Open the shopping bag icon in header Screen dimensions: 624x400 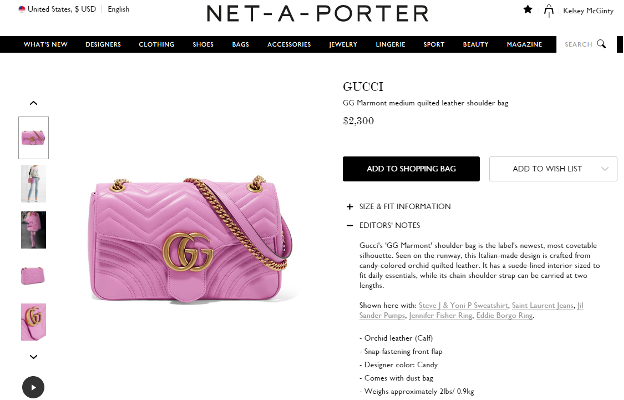coord(549,11)
